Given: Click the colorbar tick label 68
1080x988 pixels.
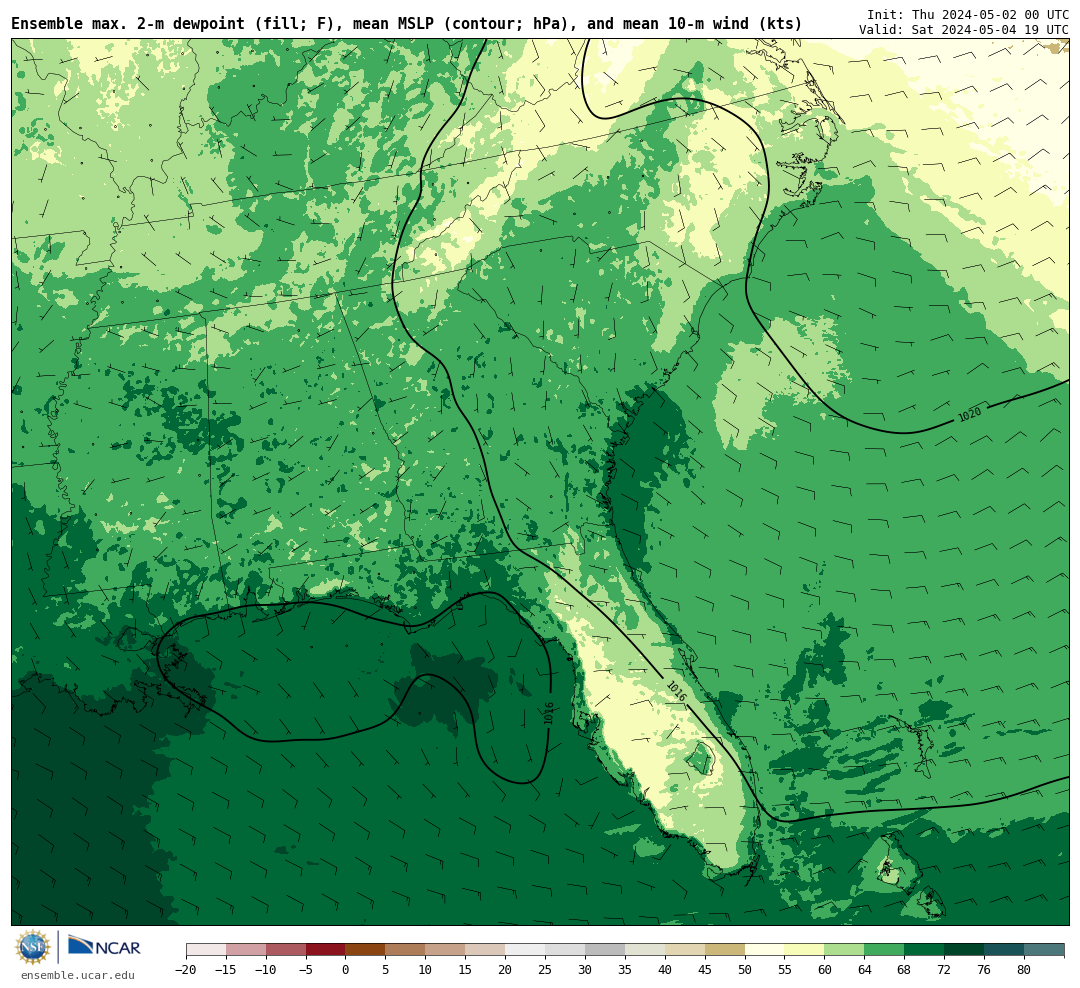Looking at the screenshot, I should tap(905, 970).
